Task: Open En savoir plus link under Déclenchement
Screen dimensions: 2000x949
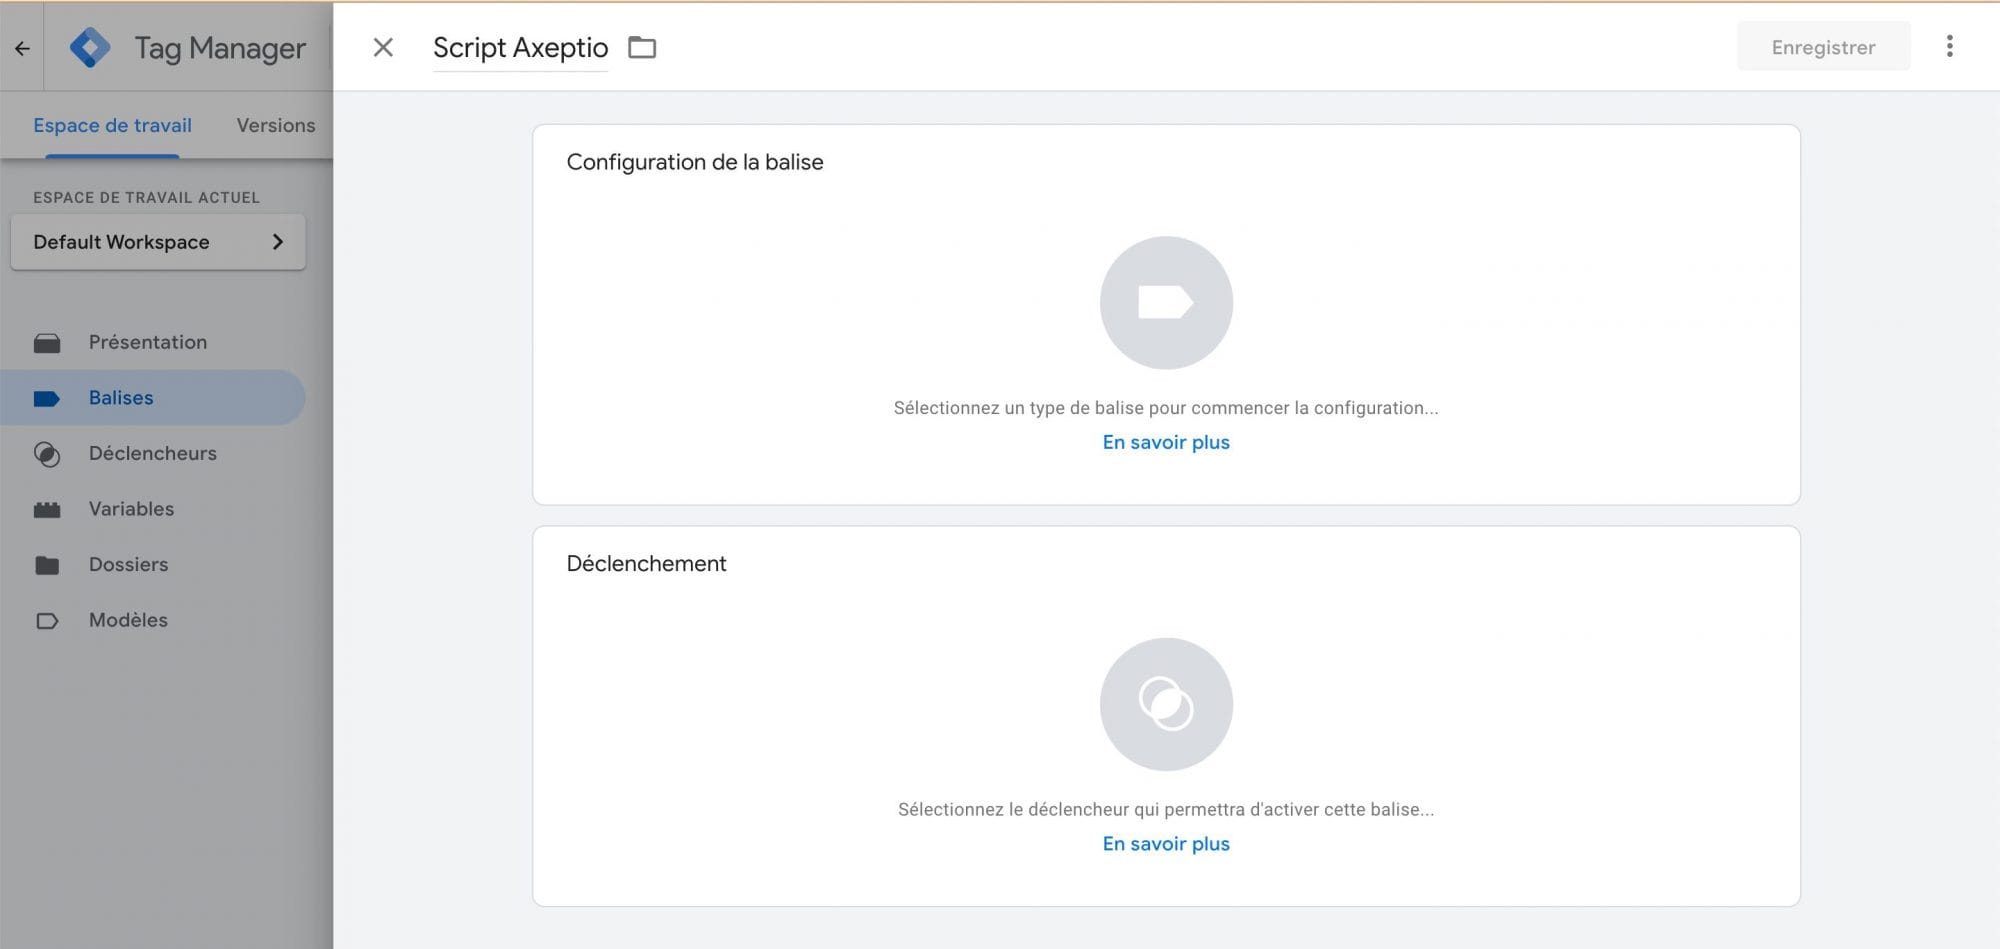Action: [1166, 844]
